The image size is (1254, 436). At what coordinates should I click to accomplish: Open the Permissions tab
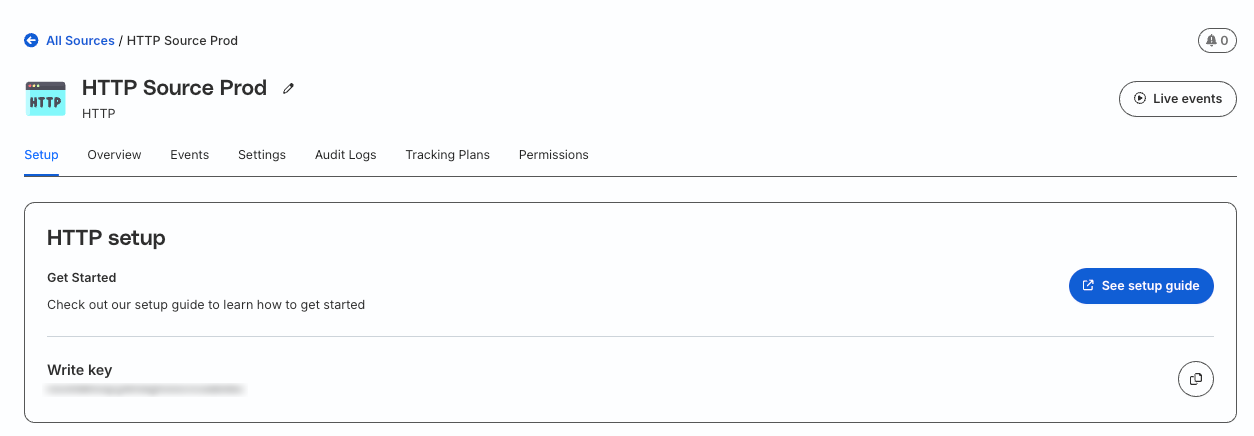point(553,155)
